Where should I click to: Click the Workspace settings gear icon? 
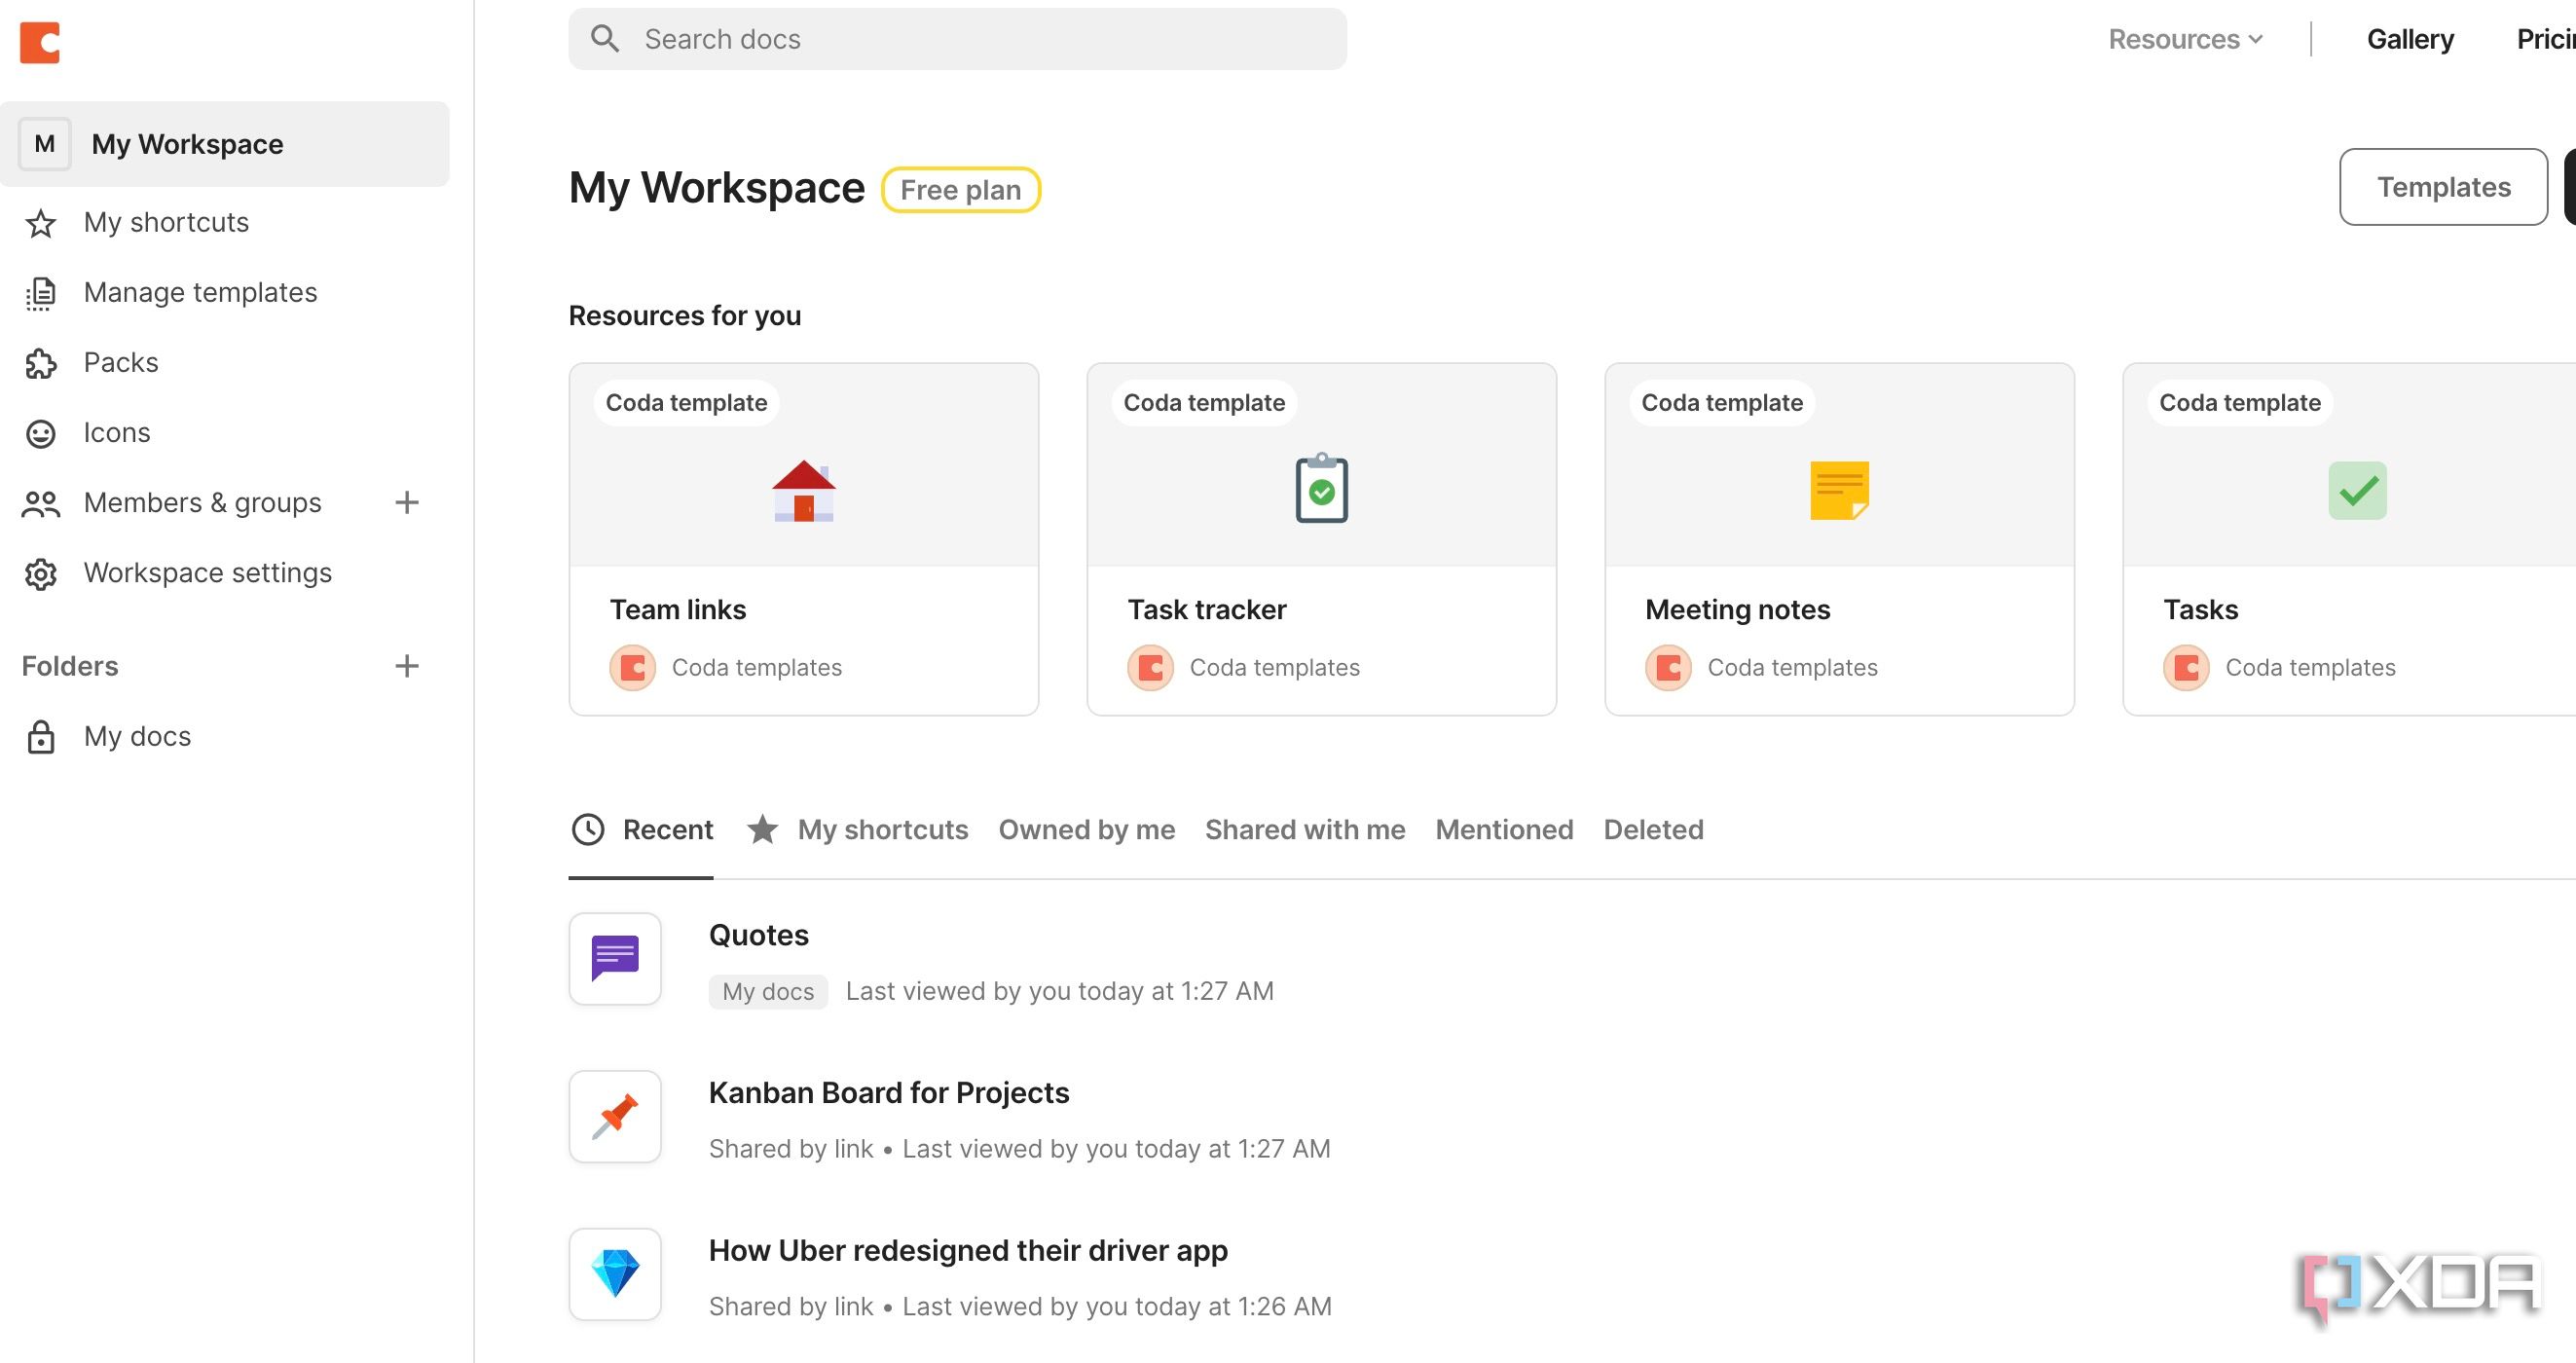[x=41, y=573]
